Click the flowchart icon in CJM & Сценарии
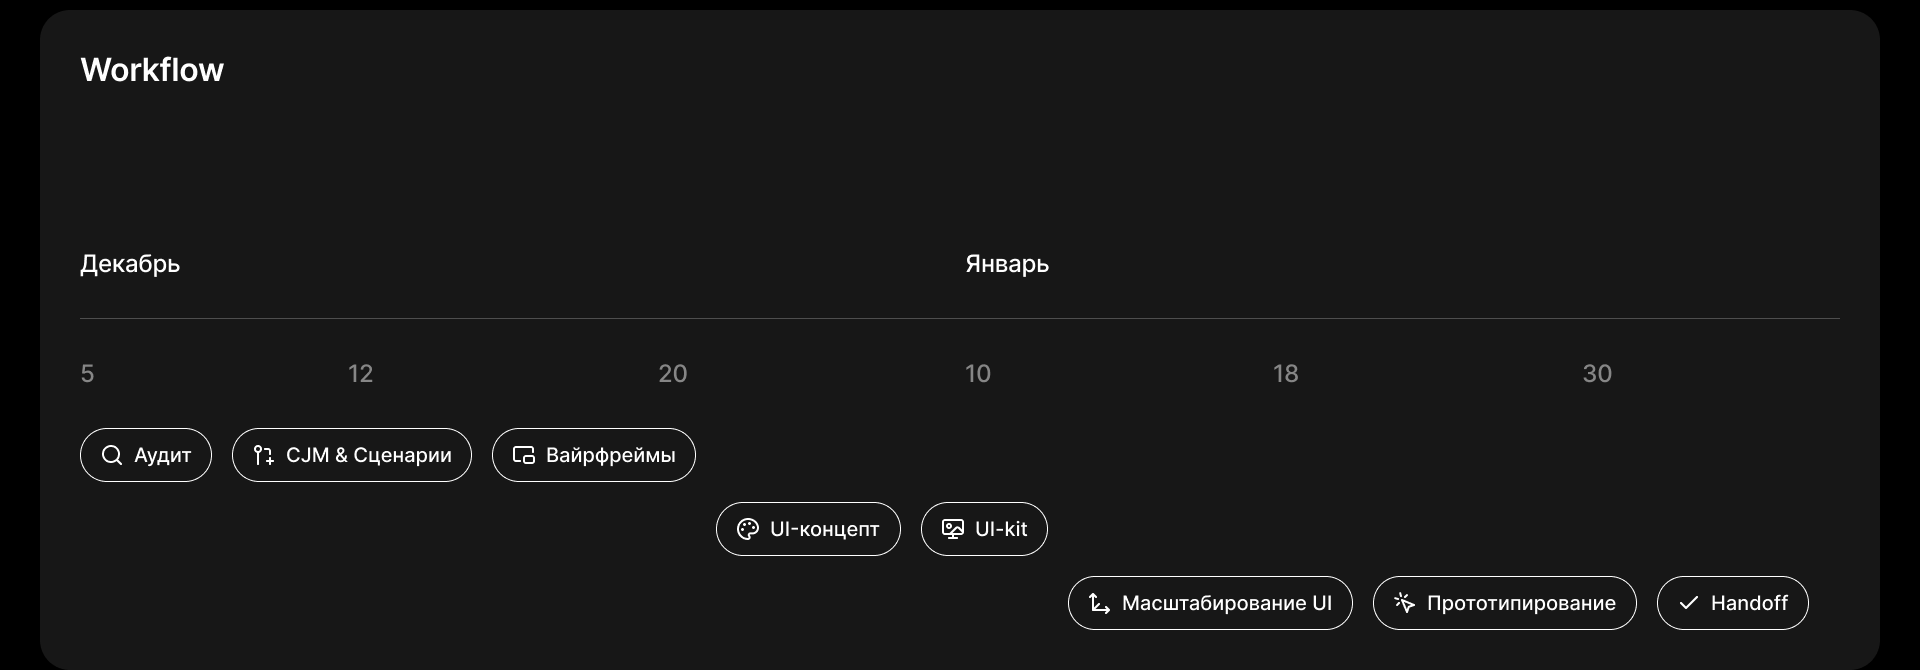This screenshot has height=670, width=1920. click(x=264, y=455)
